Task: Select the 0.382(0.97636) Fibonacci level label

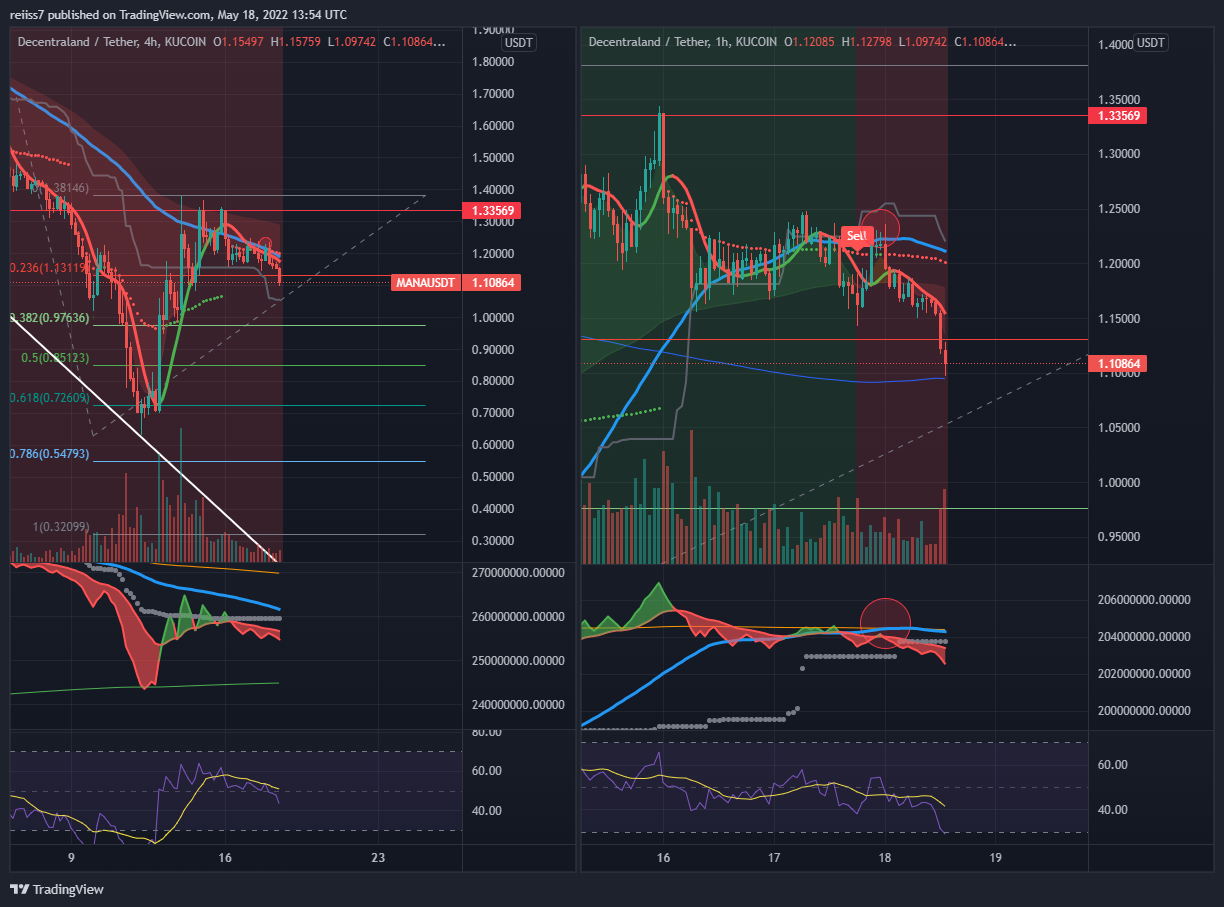Action: click(50, 317)
